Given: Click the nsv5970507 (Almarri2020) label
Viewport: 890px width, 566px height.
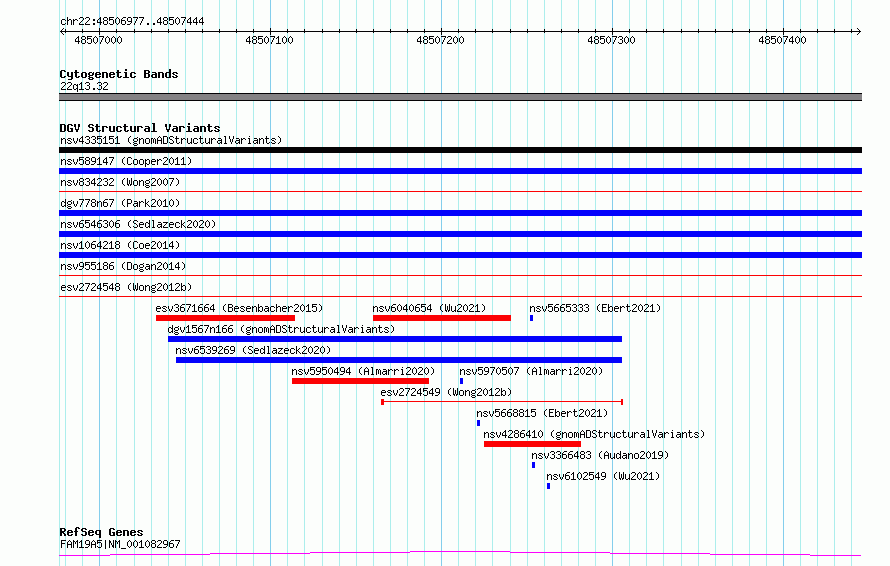Looking at the screenshot, I should (x=531, y=371).
